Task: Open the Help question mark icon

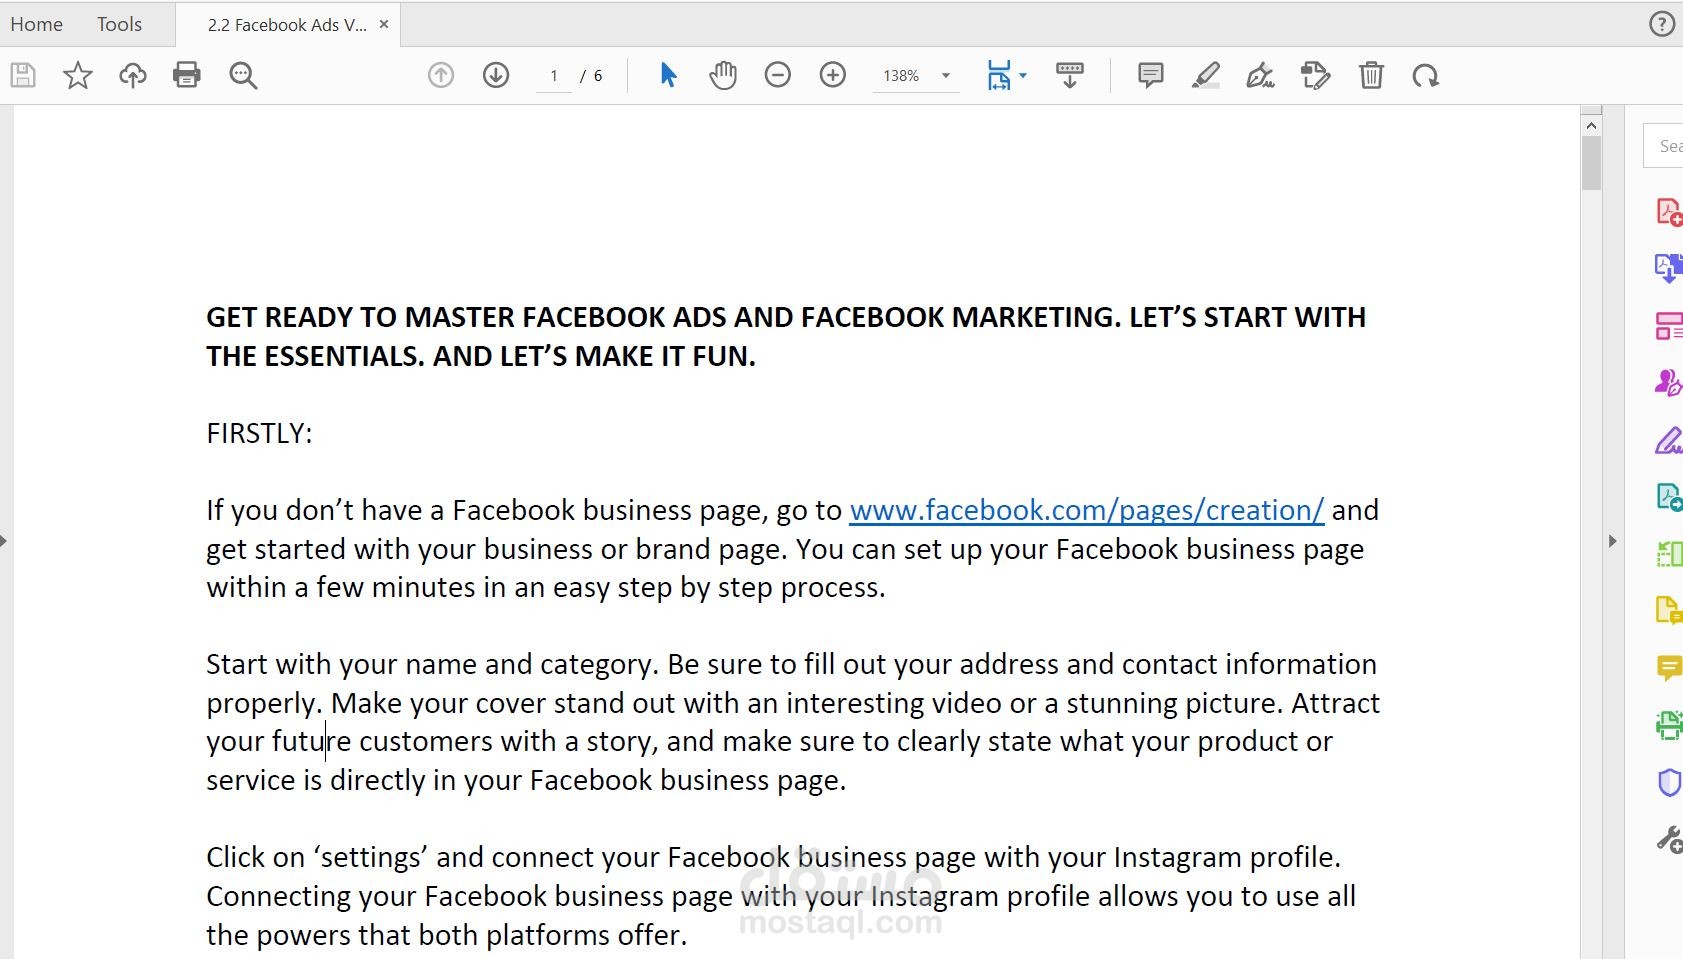Action: (x=1662, y=24)
